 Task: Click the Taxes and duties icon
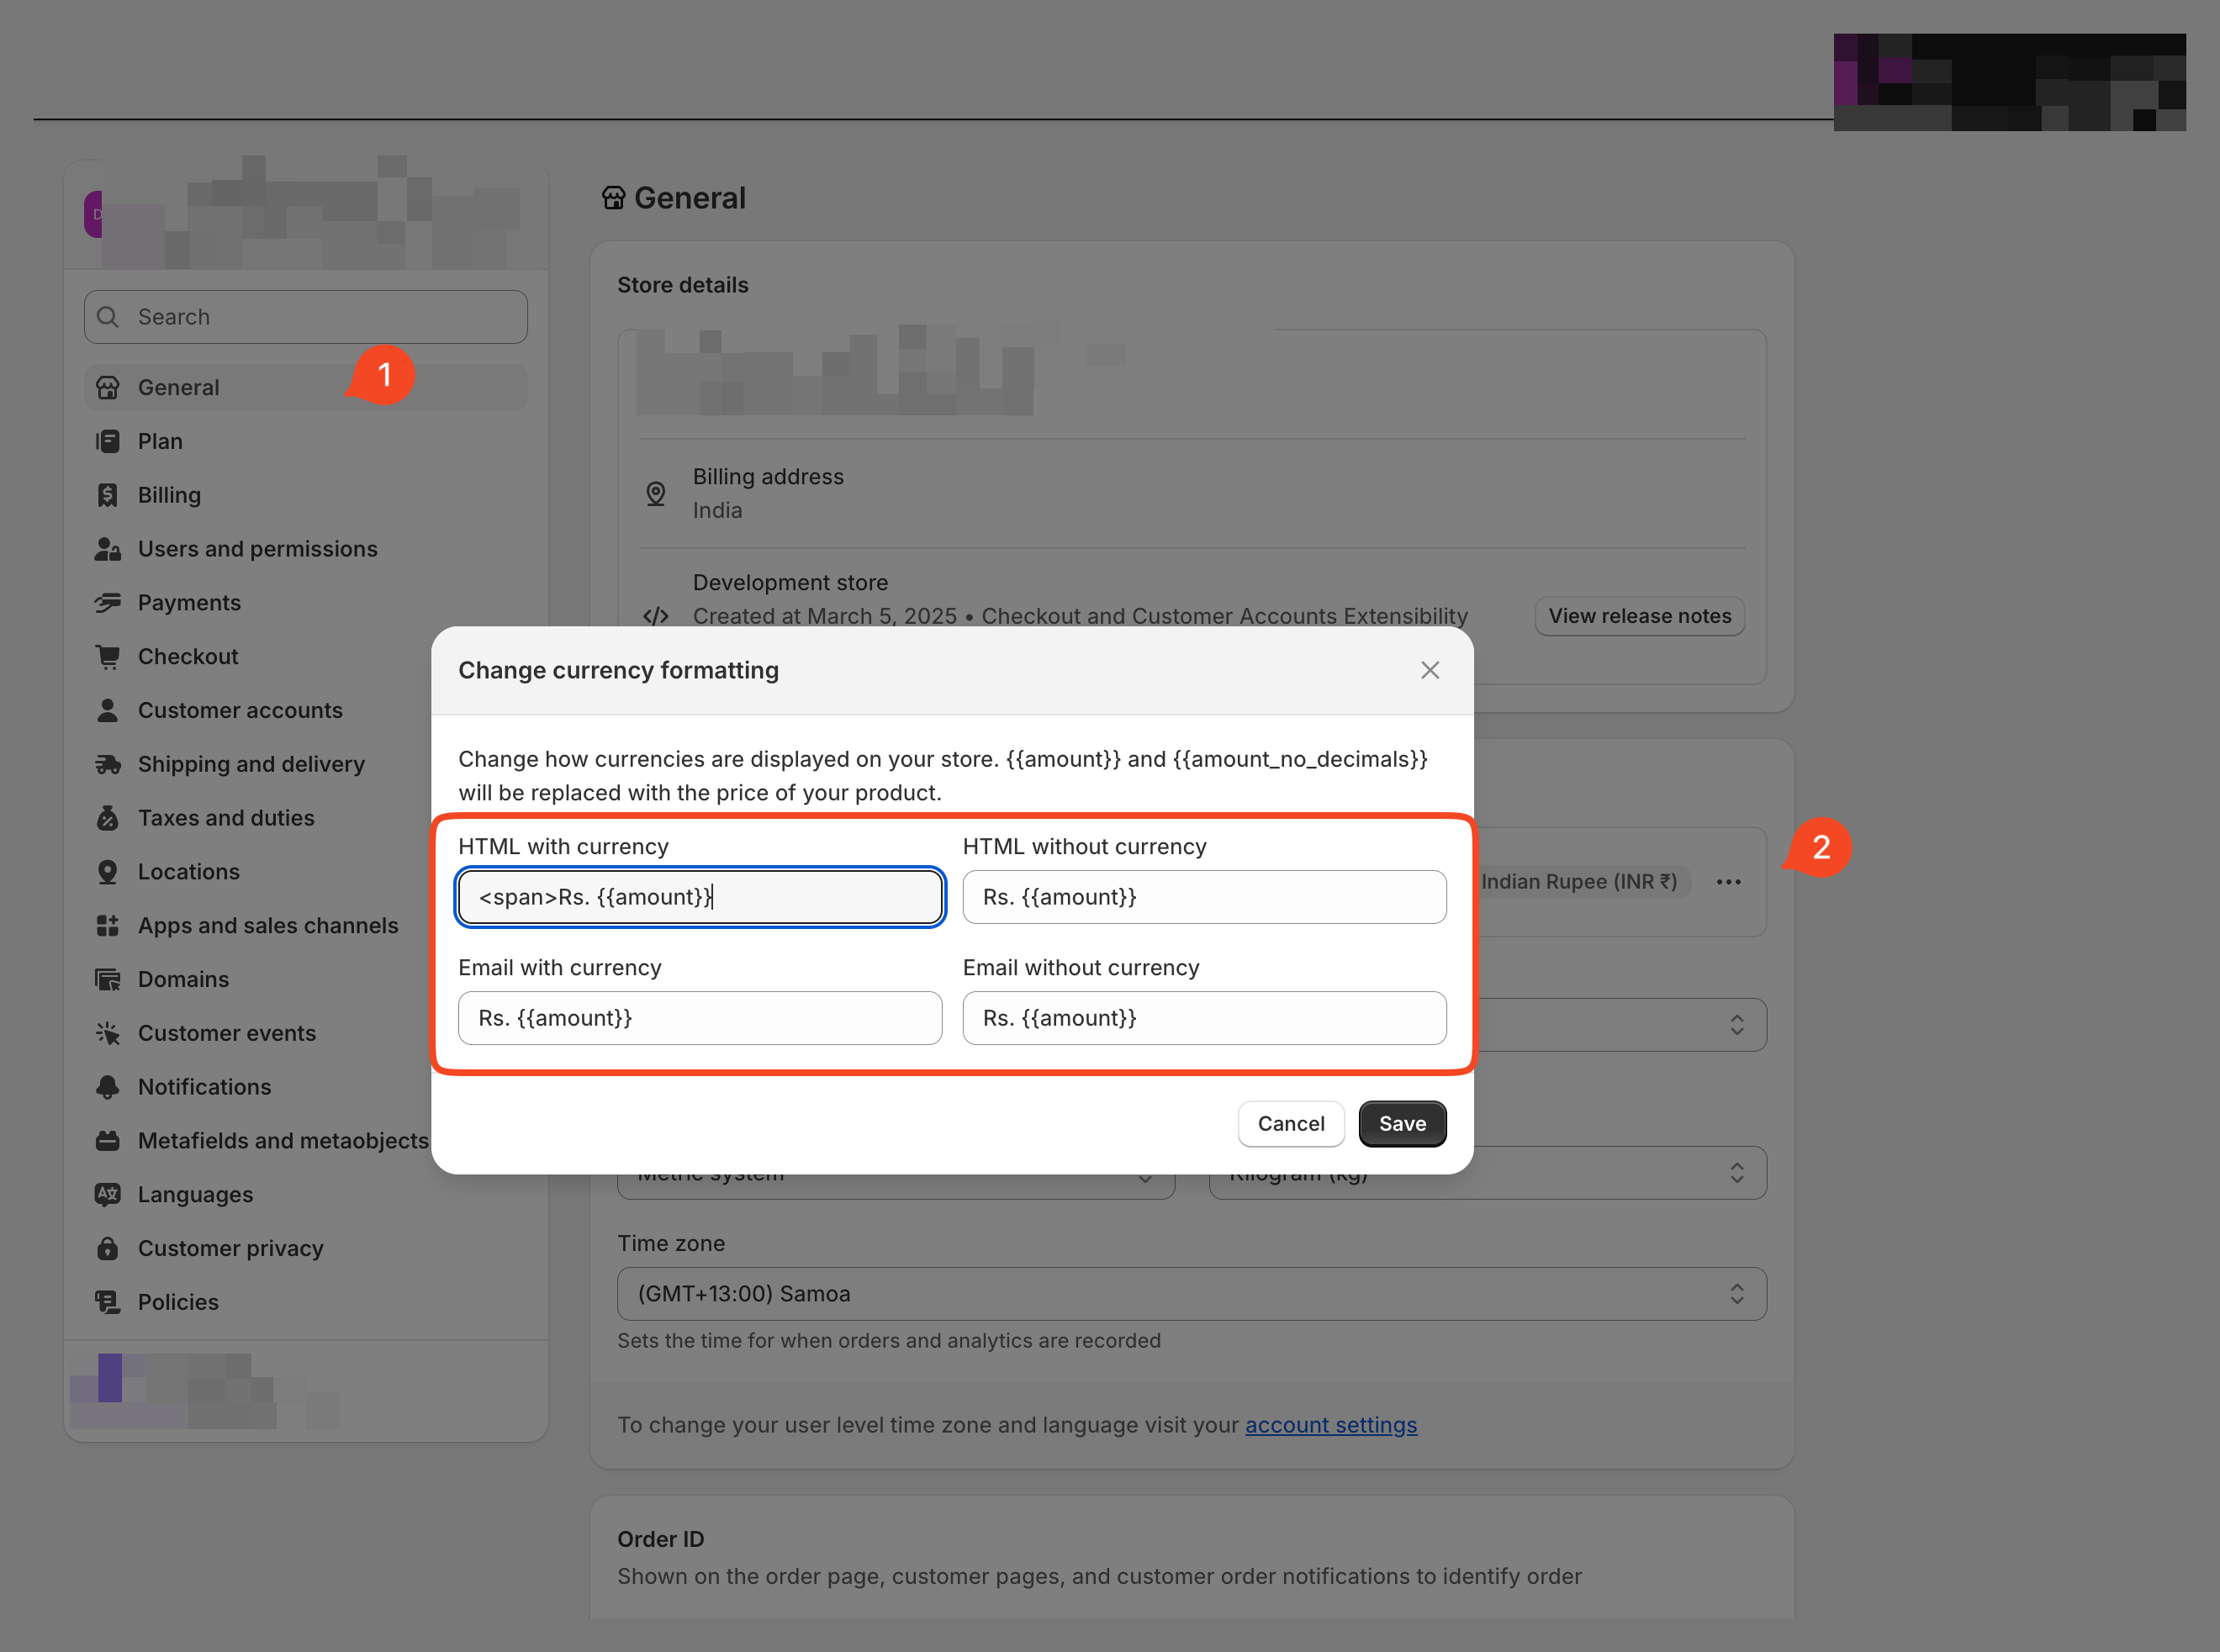tap(108, 817)
